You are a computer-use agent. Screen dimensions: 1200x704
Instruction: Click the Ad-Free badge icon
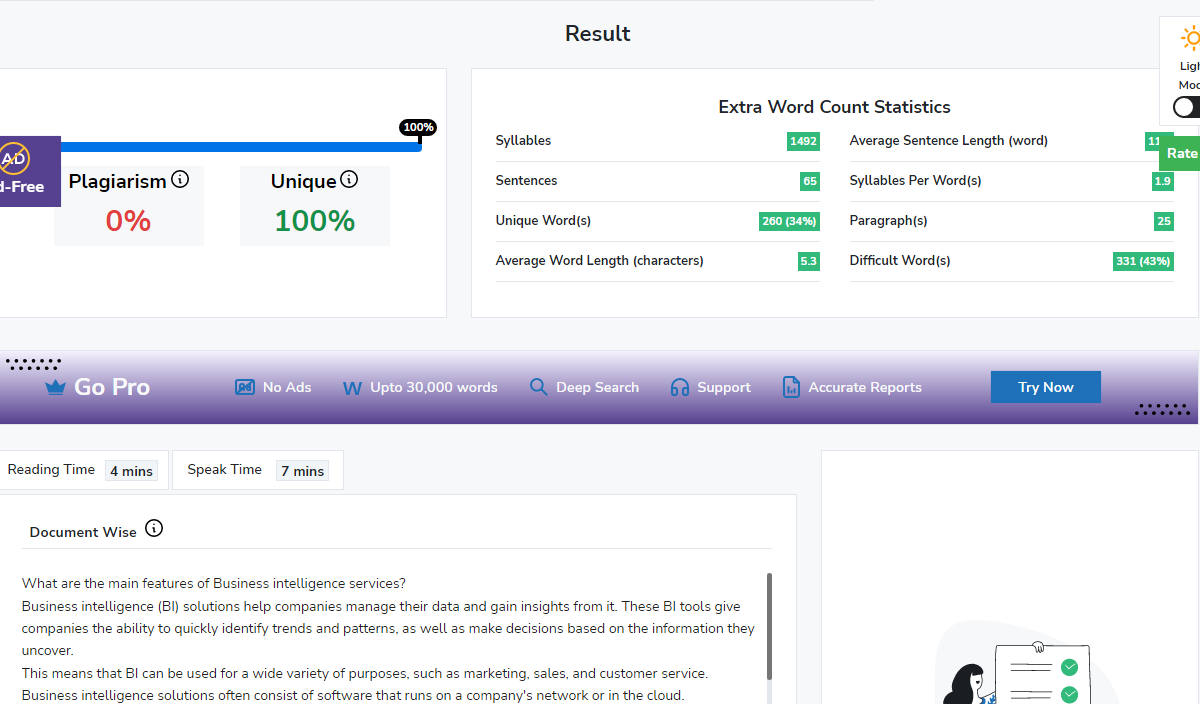pyautogui.click(x=14, y=158)
